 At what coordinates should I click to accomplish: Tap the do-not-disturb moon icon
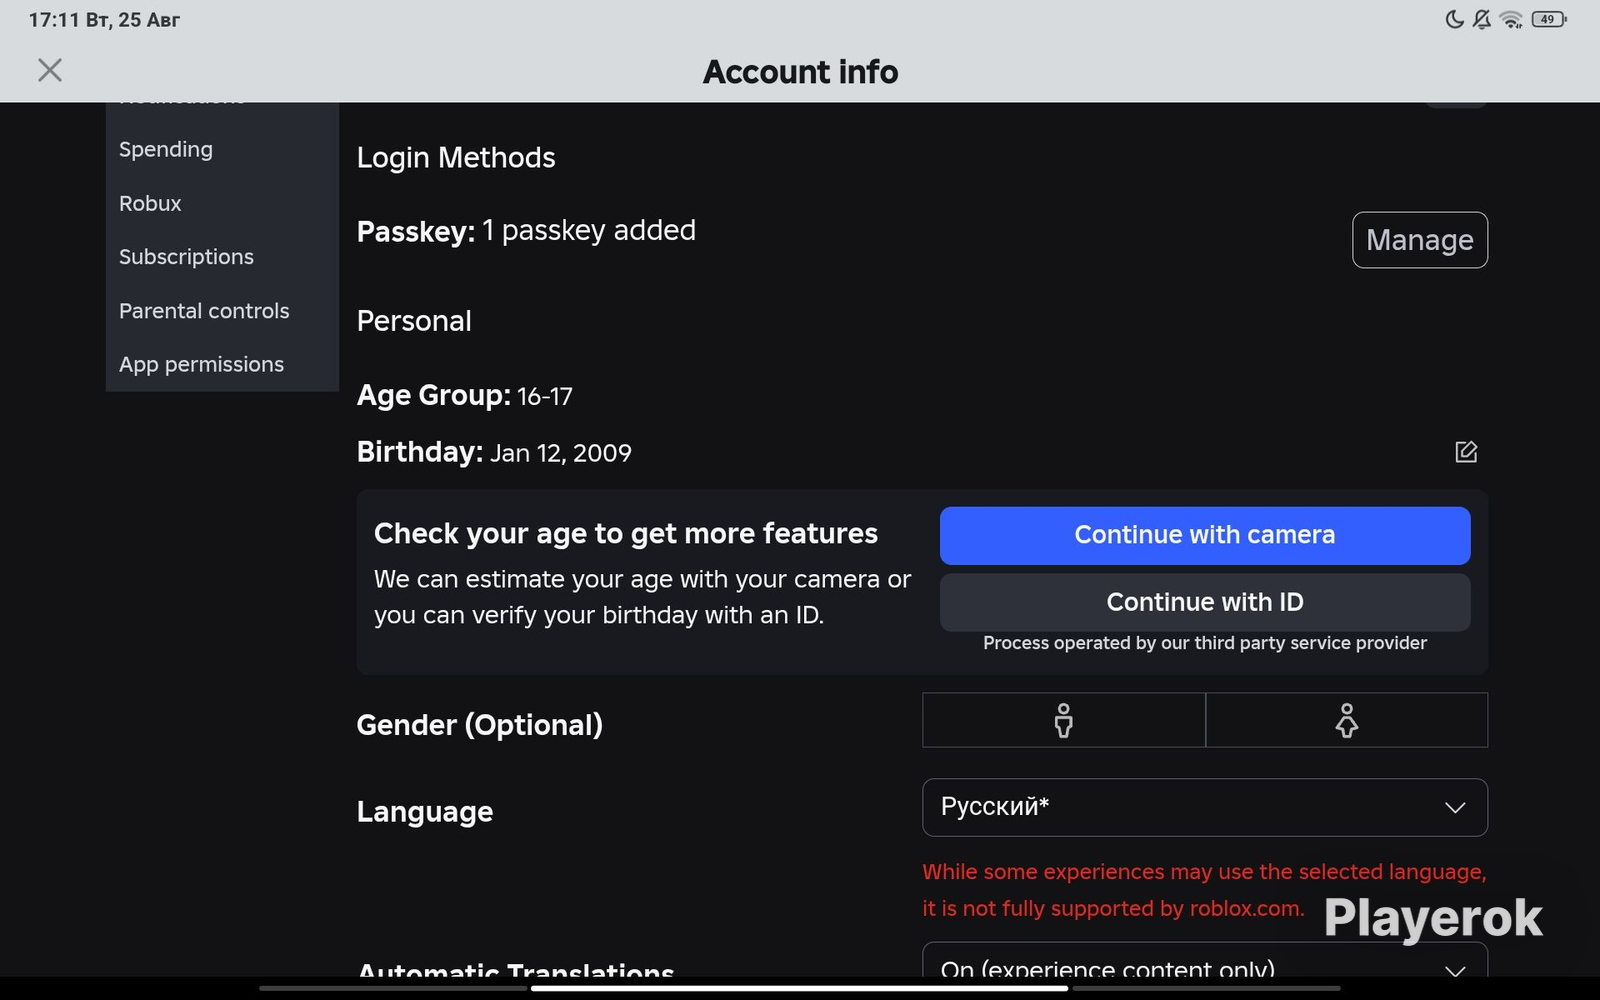[x=1454, y=19]
